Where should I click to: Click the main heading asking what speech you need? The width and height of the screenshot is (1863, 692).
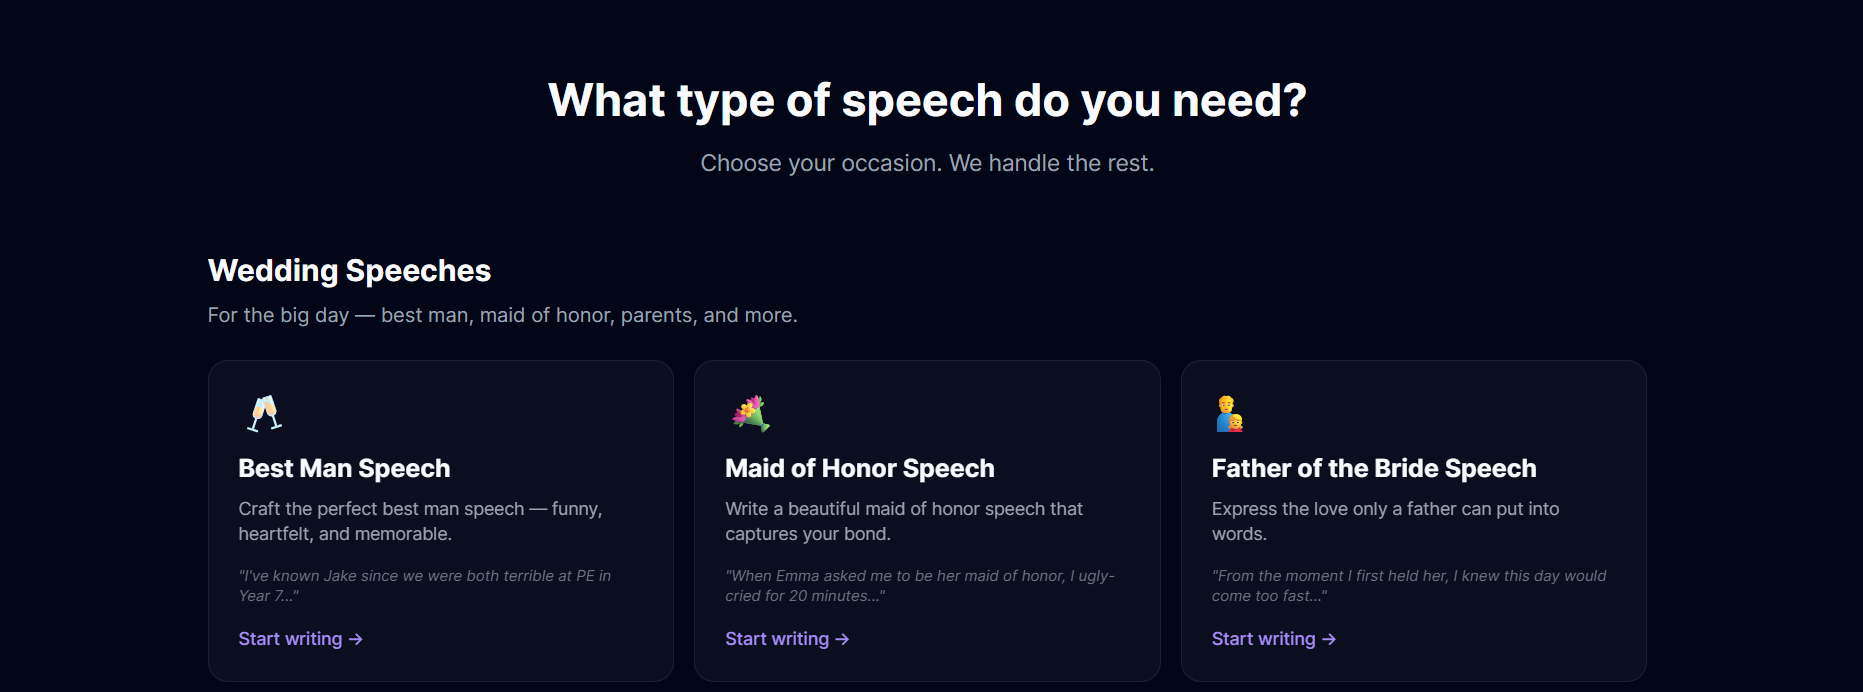(x=928, y=99)
